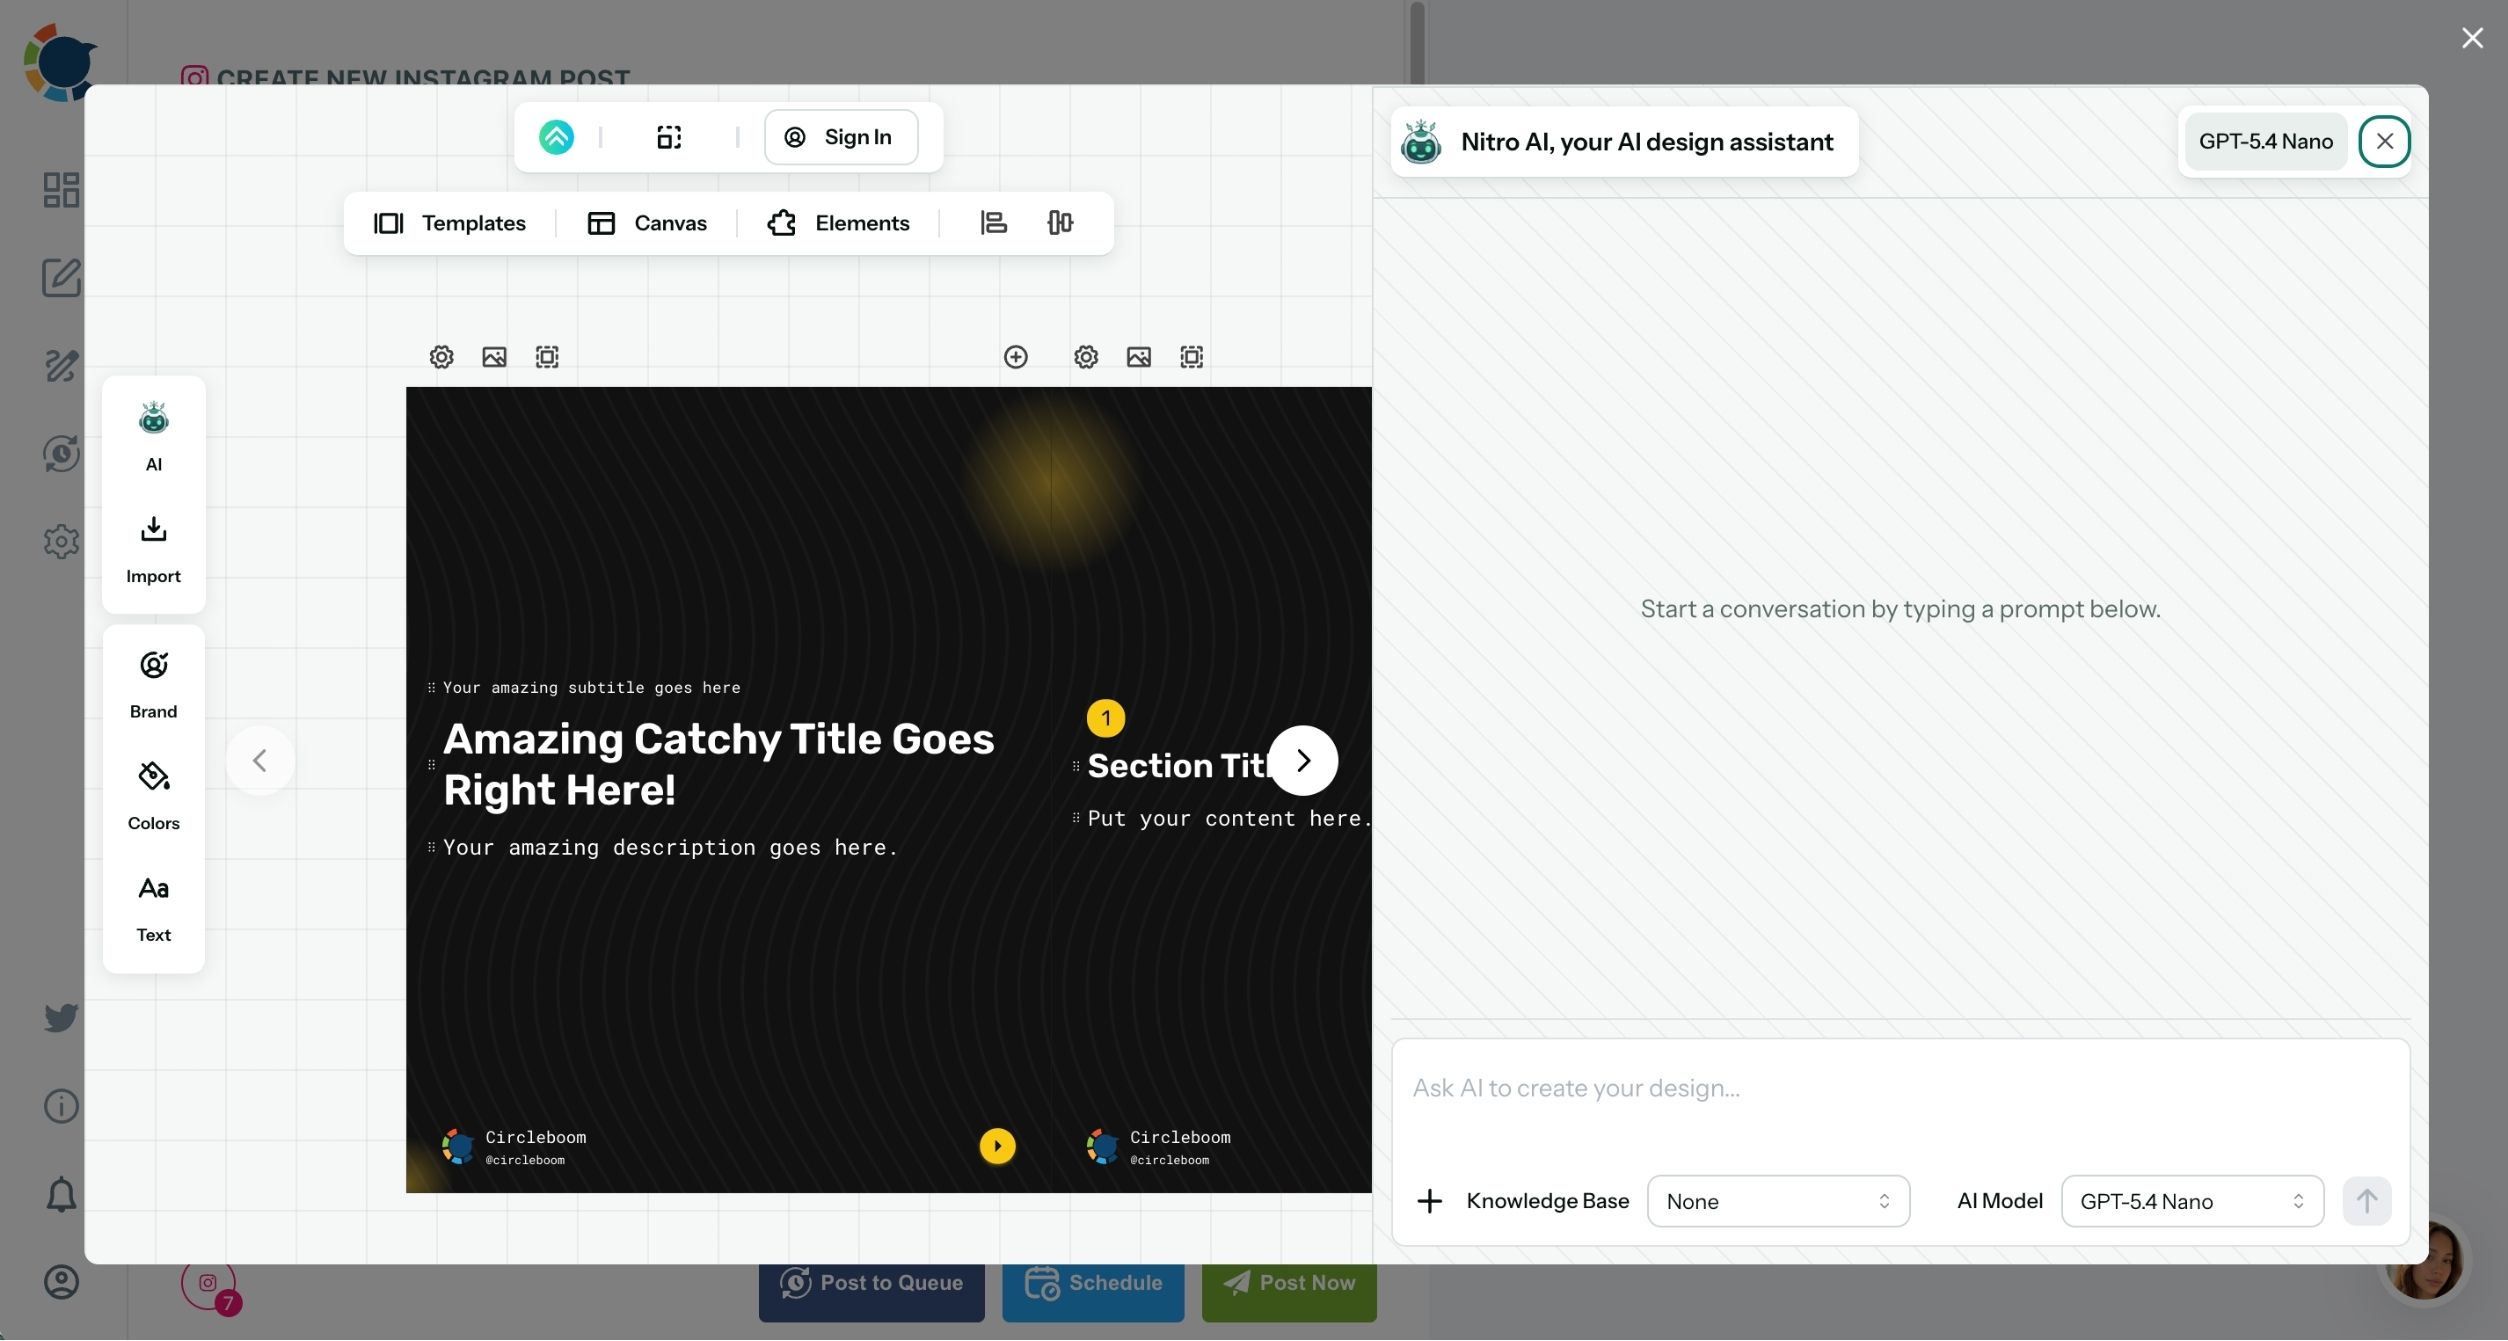Click the first slide frame select icon
Image resolution: width=2508 pixels, height=1341 pixels.
(x=547, y=357)
